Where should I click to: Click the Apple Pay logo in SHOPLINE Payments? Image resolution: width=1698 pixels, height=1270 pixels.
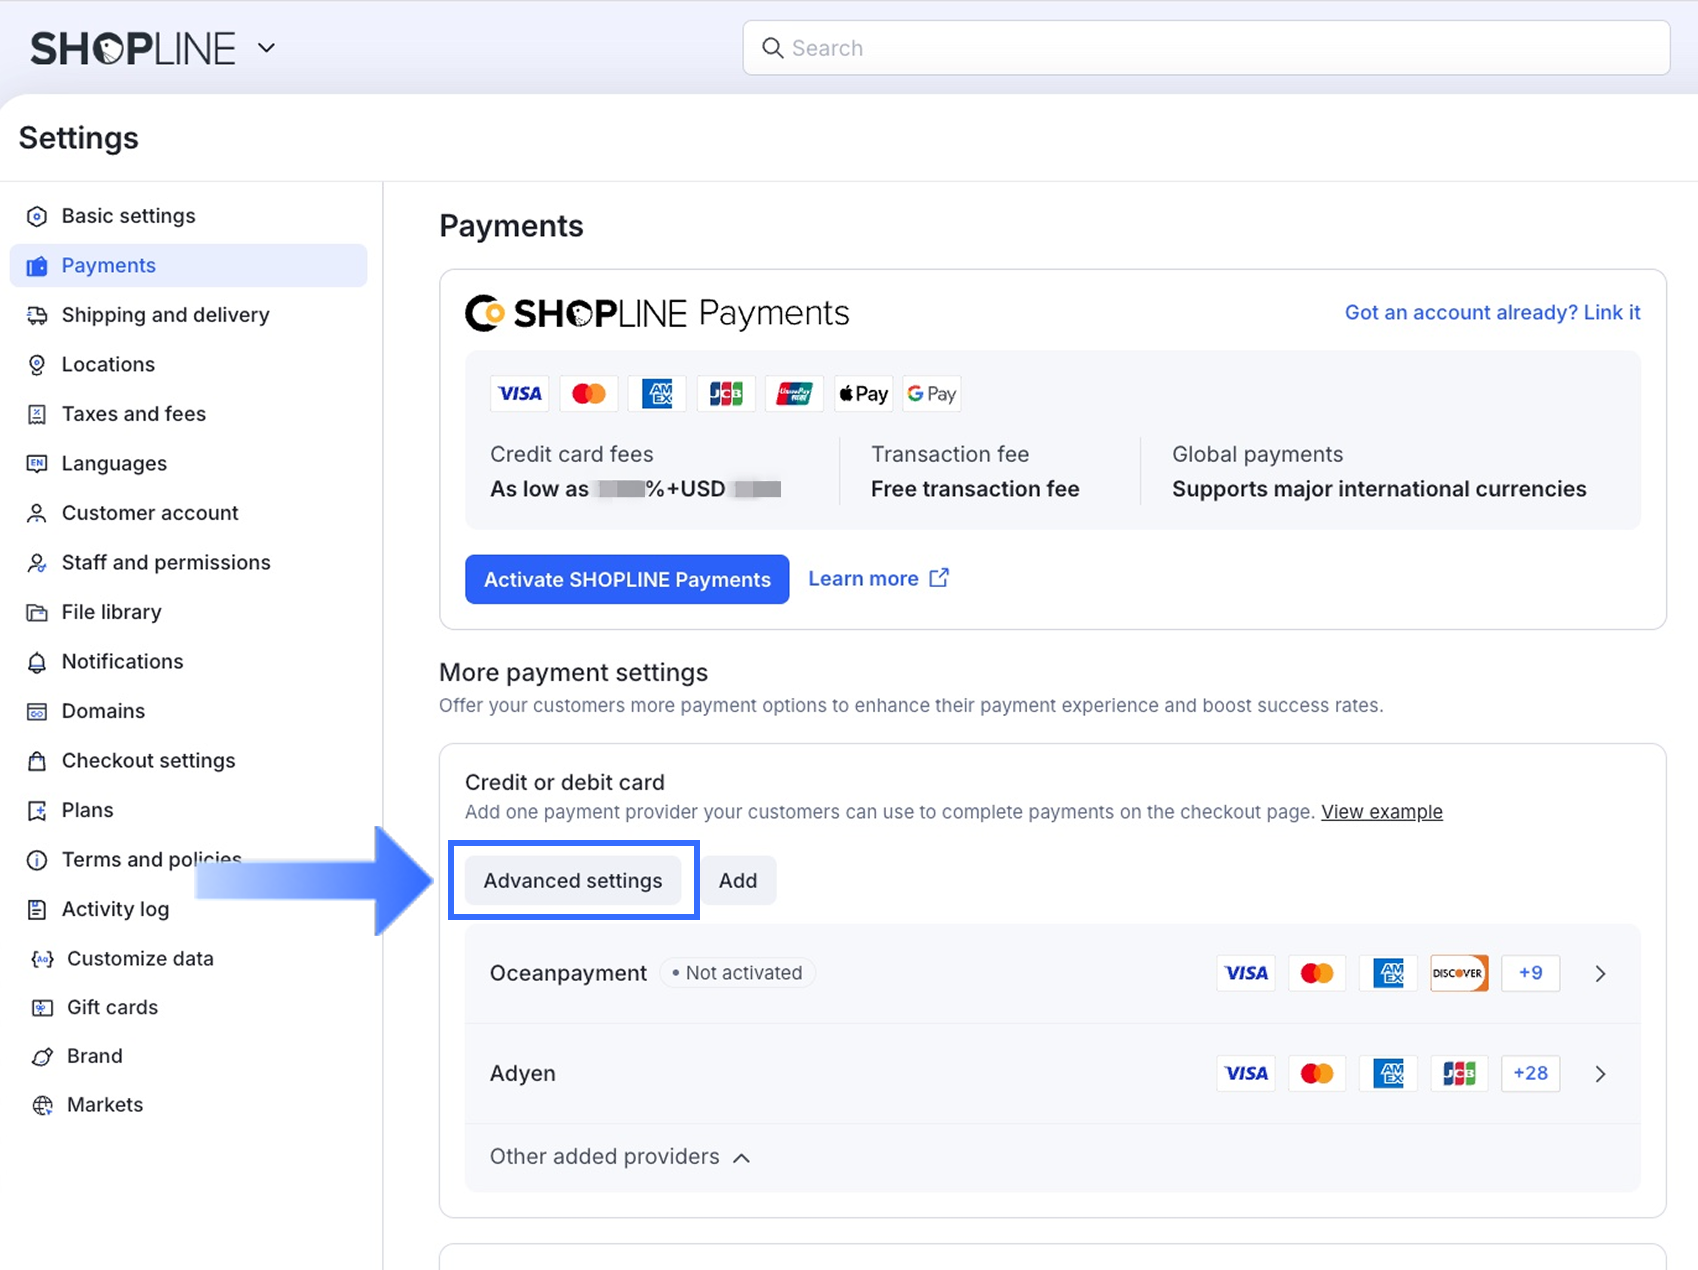coord(863,394)
